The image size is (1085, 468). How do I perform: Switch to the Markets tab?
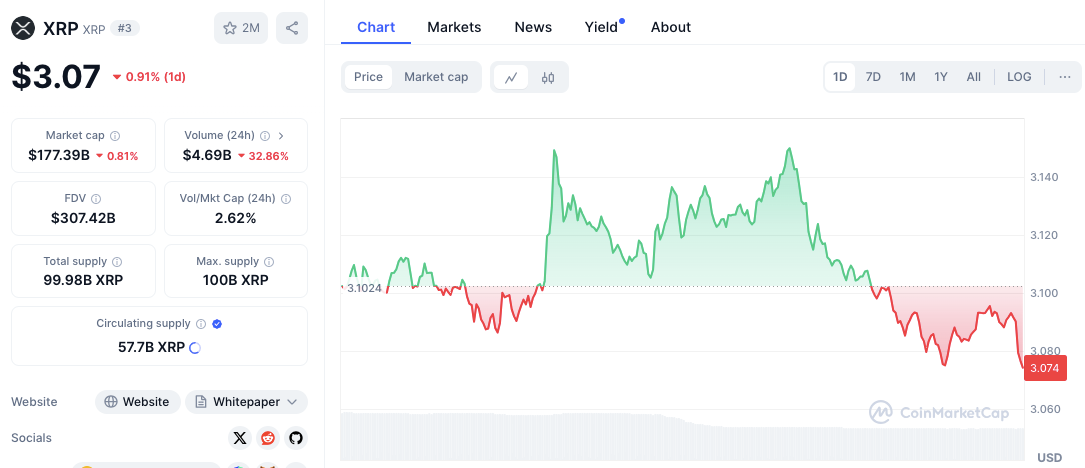454,27
